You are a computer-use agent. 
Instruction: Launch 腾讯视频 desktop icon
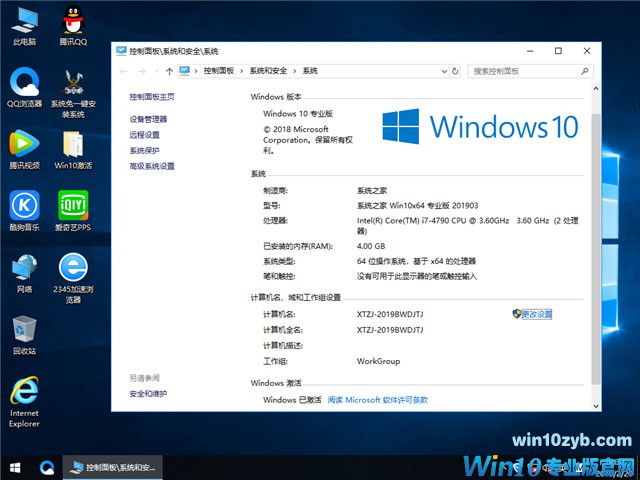pyautogui.click(x=24, y=149)
